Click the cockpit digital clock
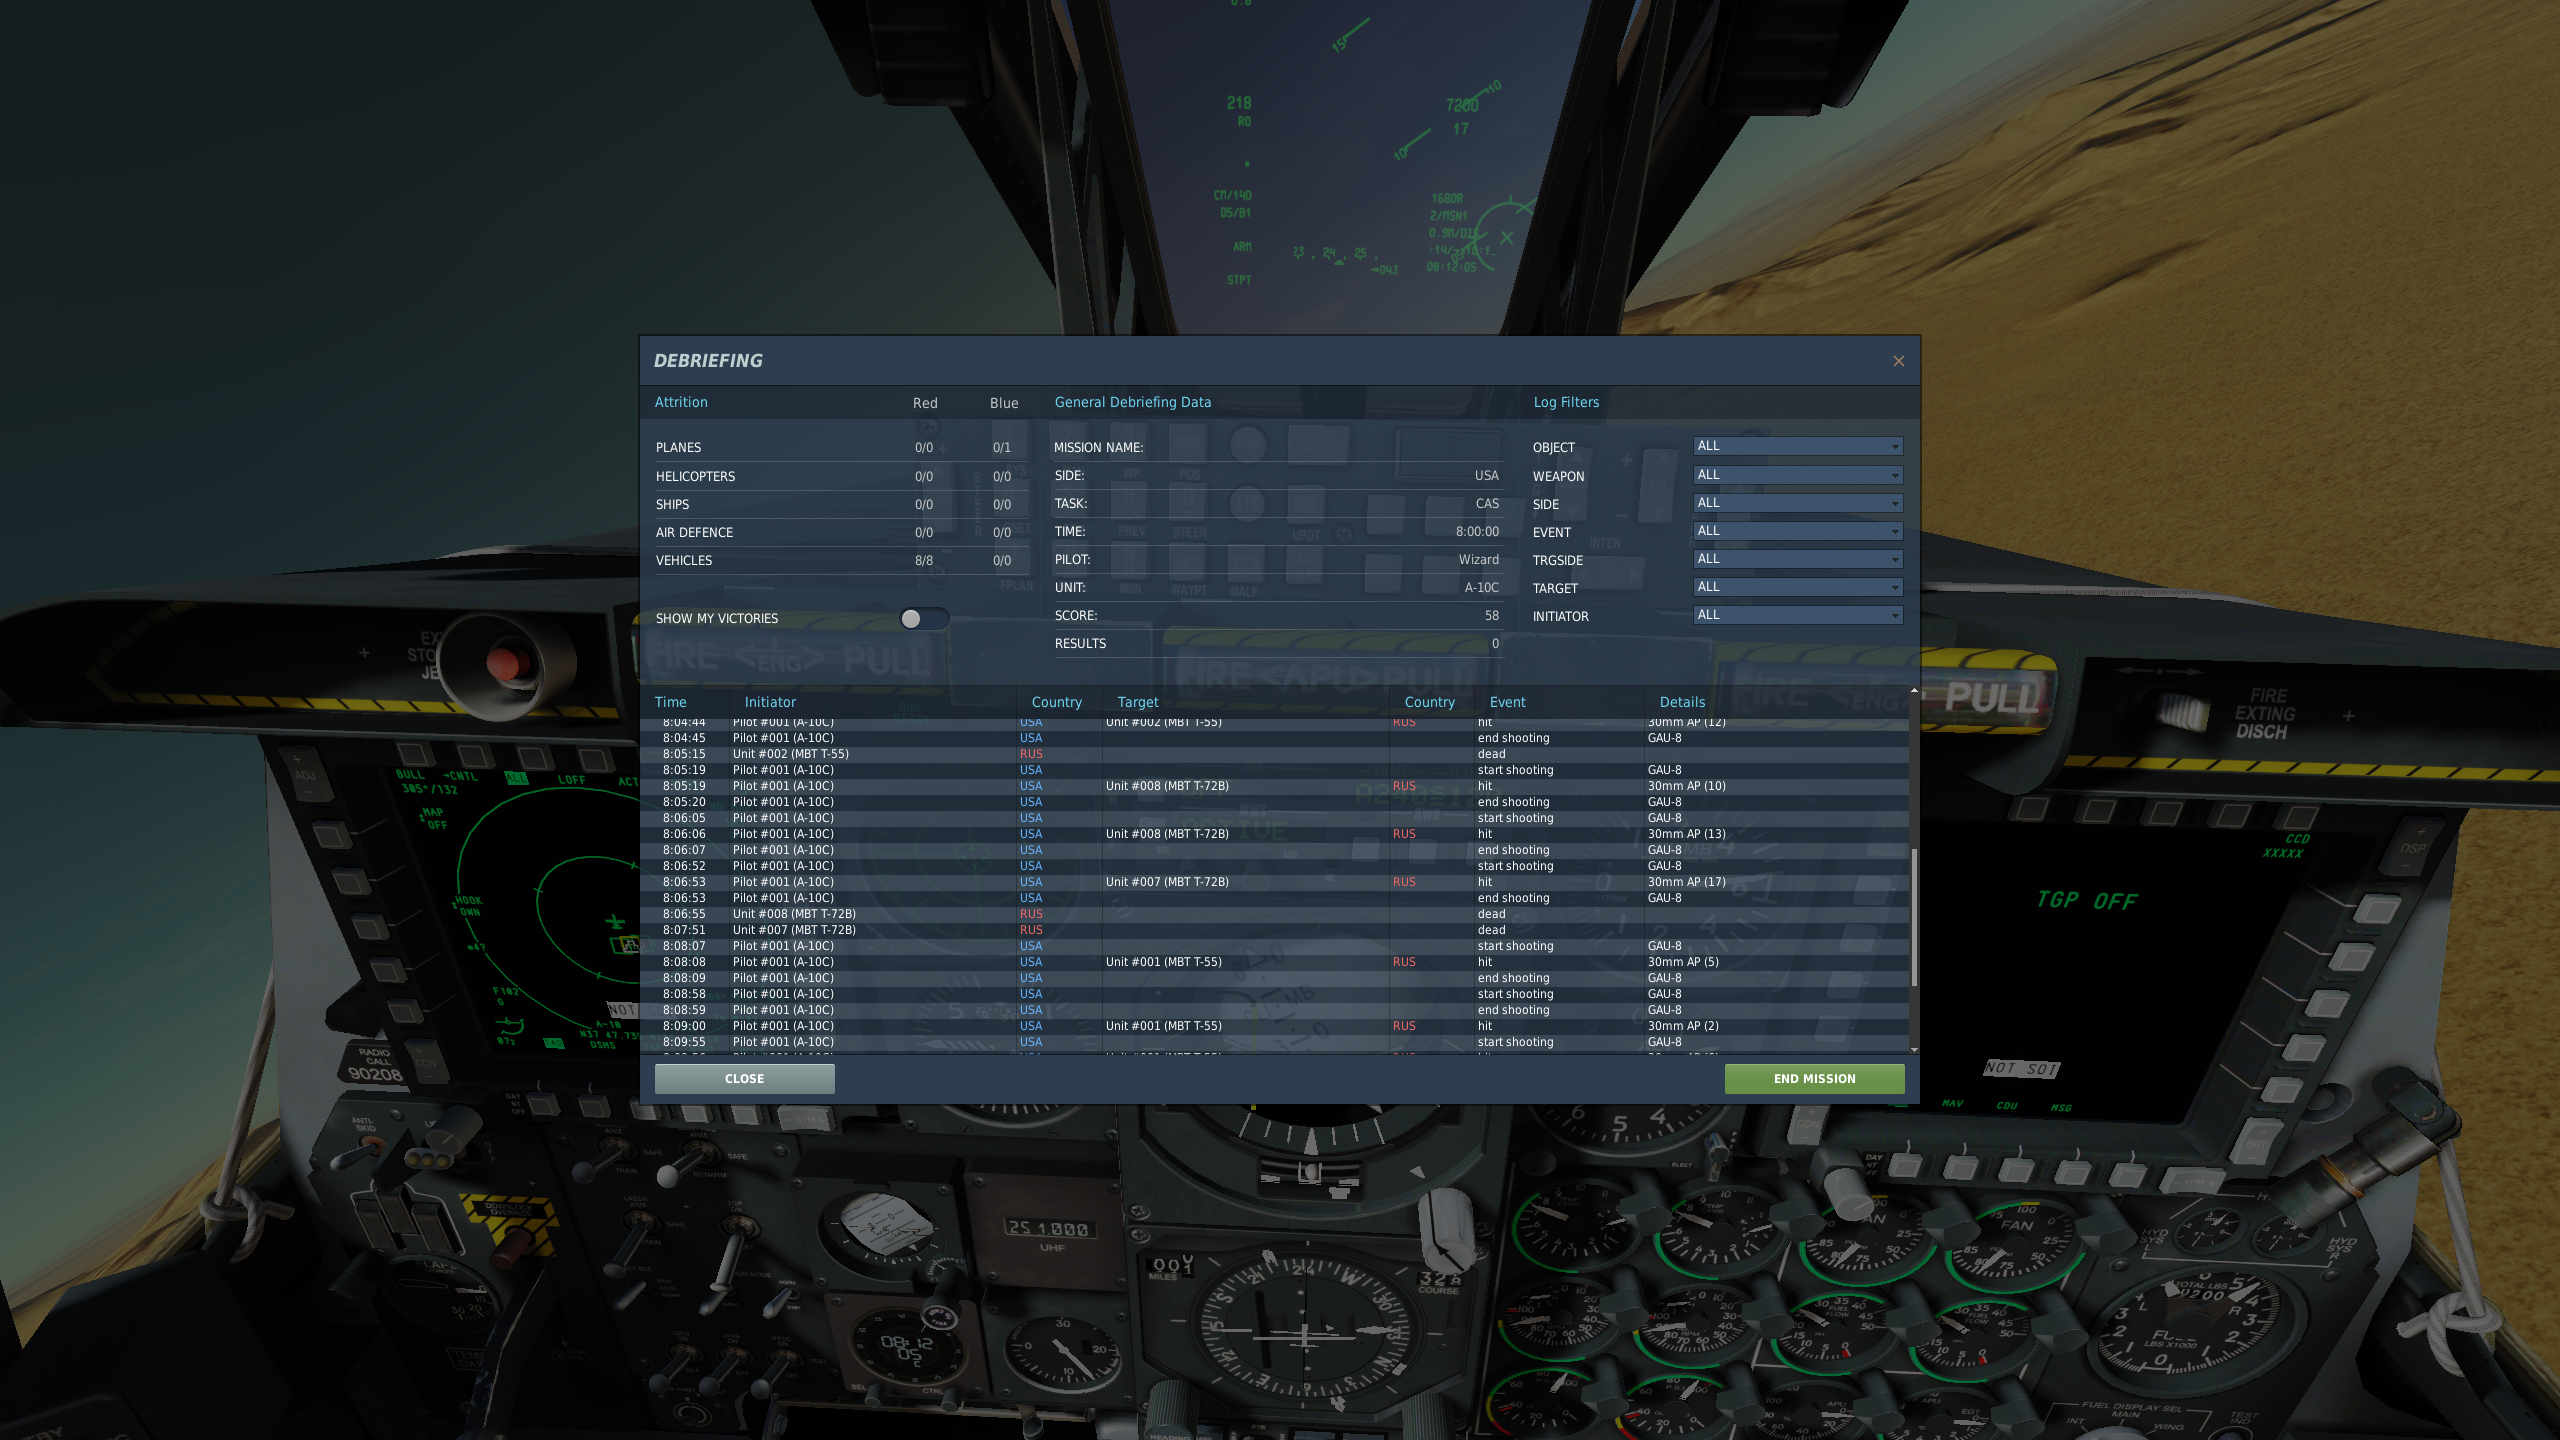The width and height of the screenshot is (2560, 1440). tap(907, 1348)
